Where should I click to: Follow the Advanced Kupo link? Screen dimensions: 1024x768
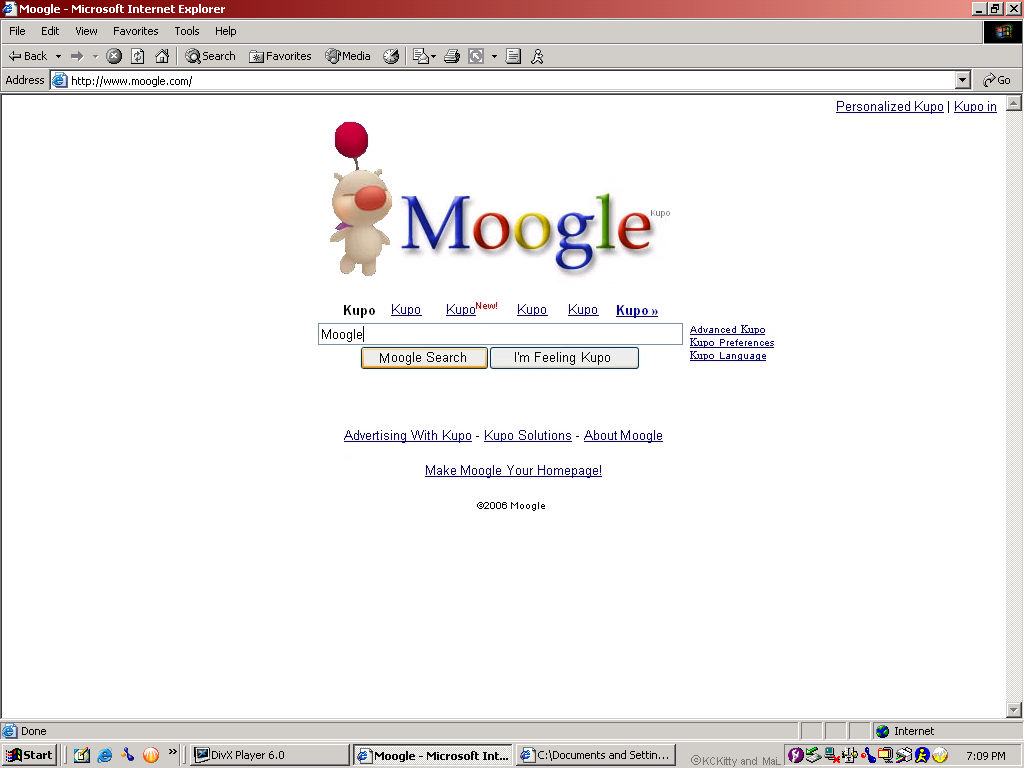[x=727, y=330]
